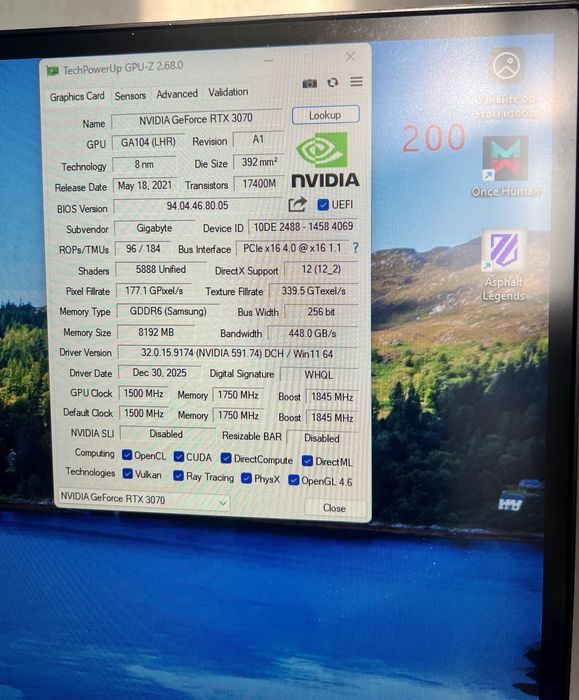Click the Technology value 8 nm
This screenshot has width=579, height=700.
(x=144, y=164)
